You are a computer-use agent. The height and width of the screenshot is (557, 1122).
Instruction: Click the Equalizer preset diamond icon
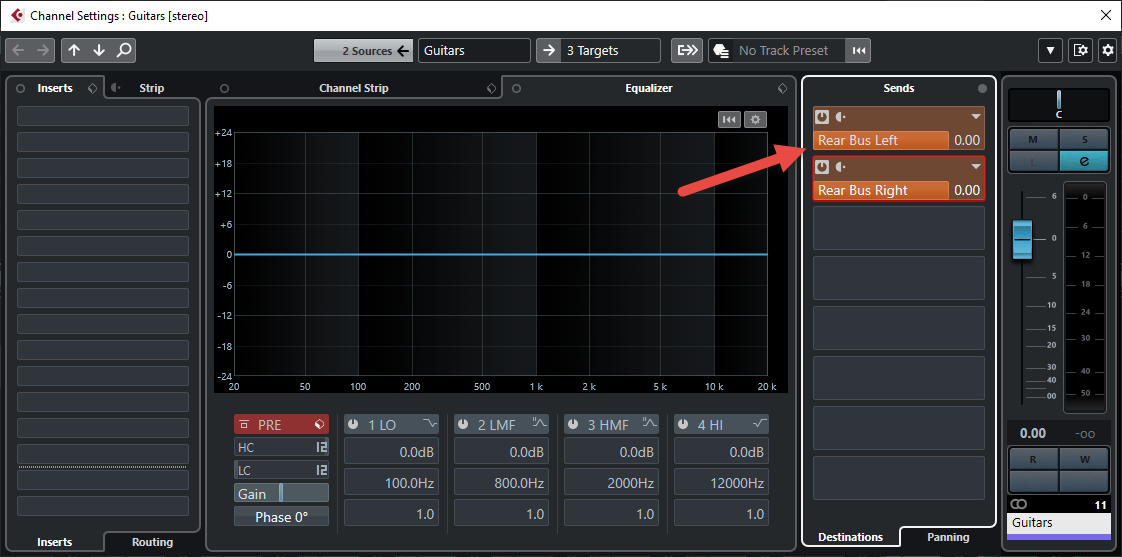coord(782,89)
